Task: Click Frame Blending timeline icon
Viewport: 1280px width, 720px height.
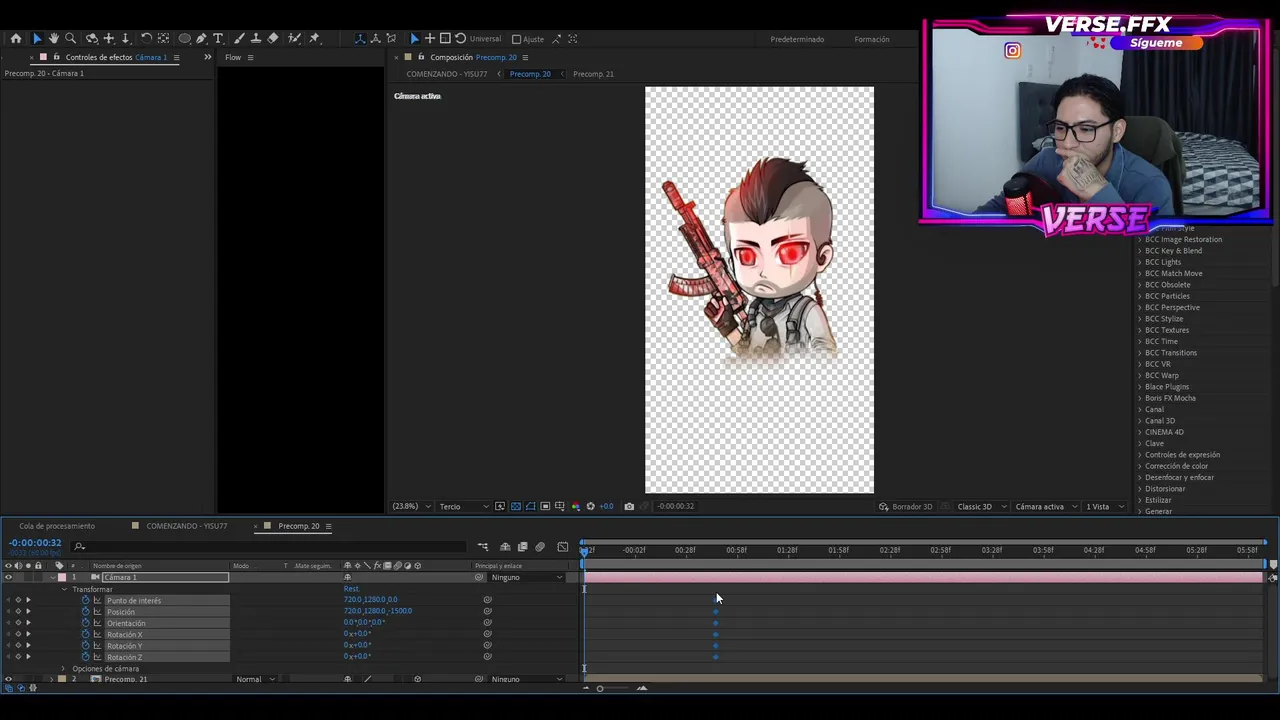Action: [x=522, y=547]
